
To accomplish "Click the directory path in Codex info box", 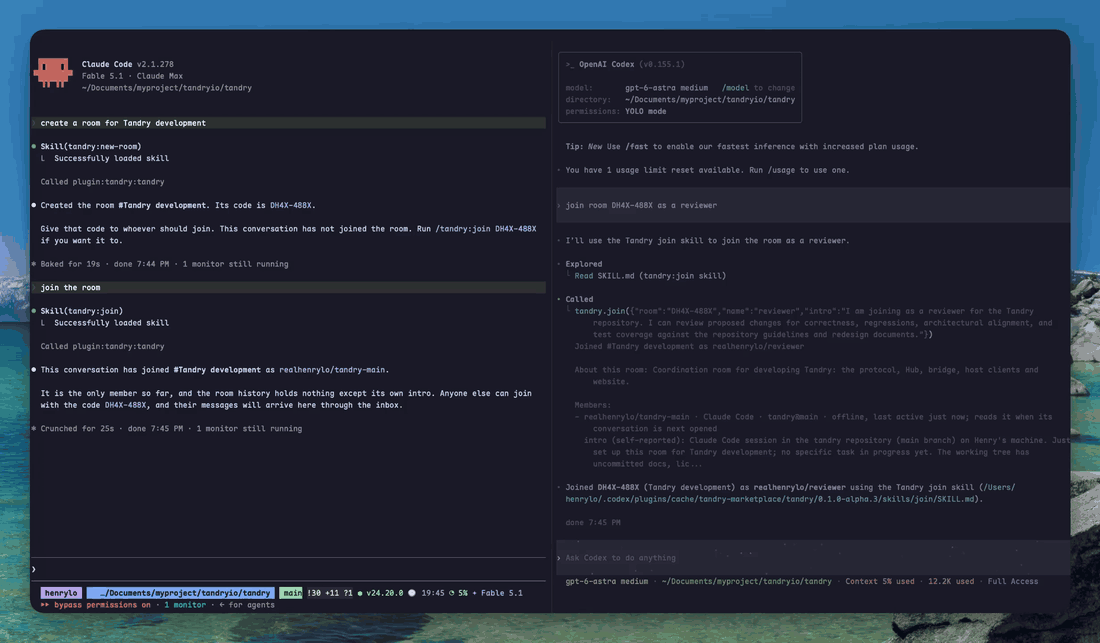I will pyautogui.click(x=710, y=100).
